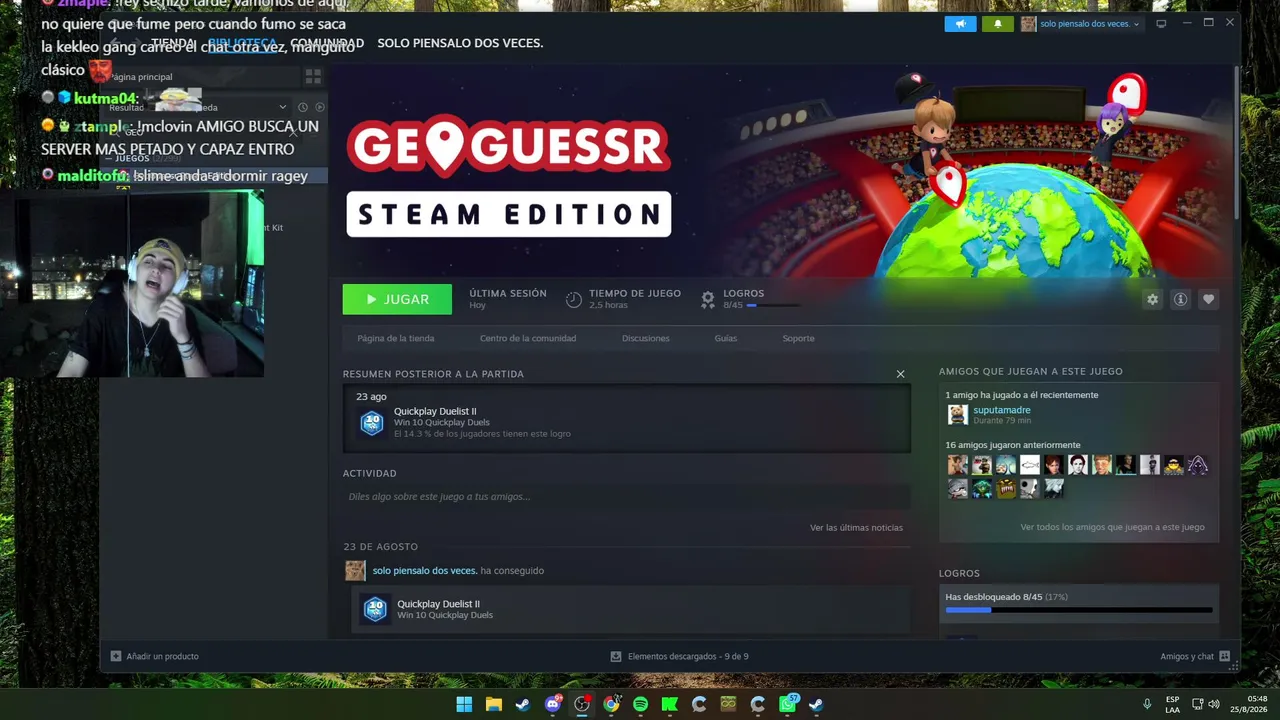
Task: Open the 'solo piensalo dos veces.' activity link
Action: tap(425, 570)
